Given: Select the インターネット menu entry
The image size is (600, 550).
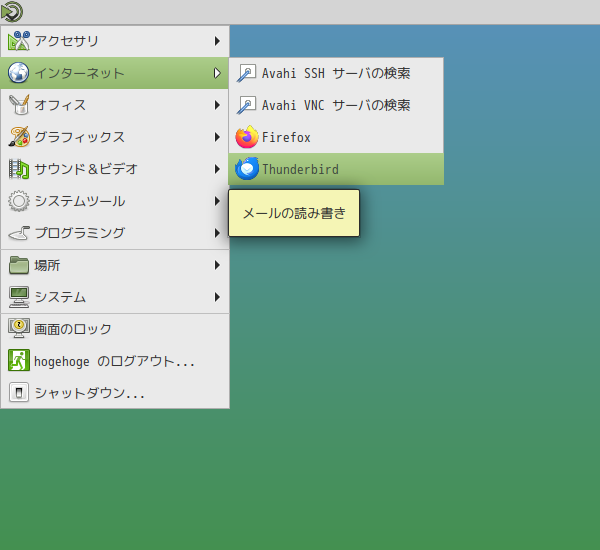Looking at the screenshot, I should click(115, 73).
